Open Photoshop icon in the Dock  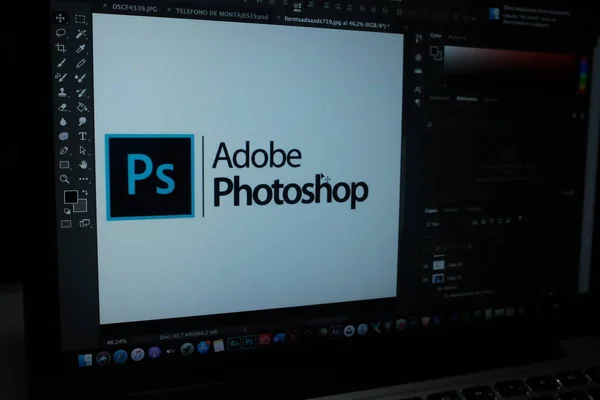[249, 341]
